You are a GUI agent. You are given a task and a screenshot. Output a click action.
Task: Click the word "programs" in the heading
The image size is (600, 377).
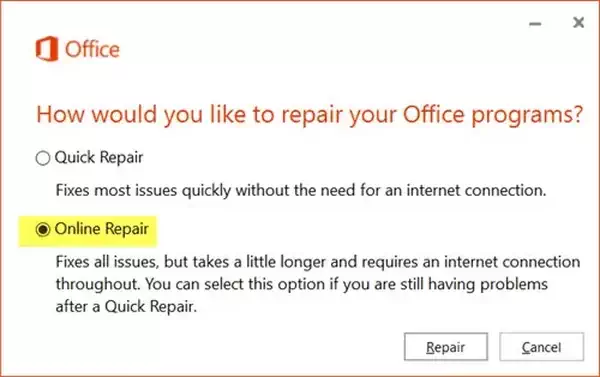click(520, 116)
